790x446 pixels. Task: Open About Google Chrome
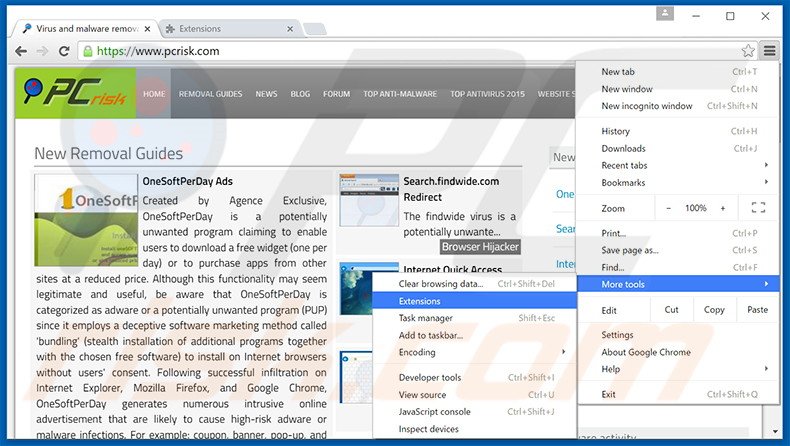point(678,352)
